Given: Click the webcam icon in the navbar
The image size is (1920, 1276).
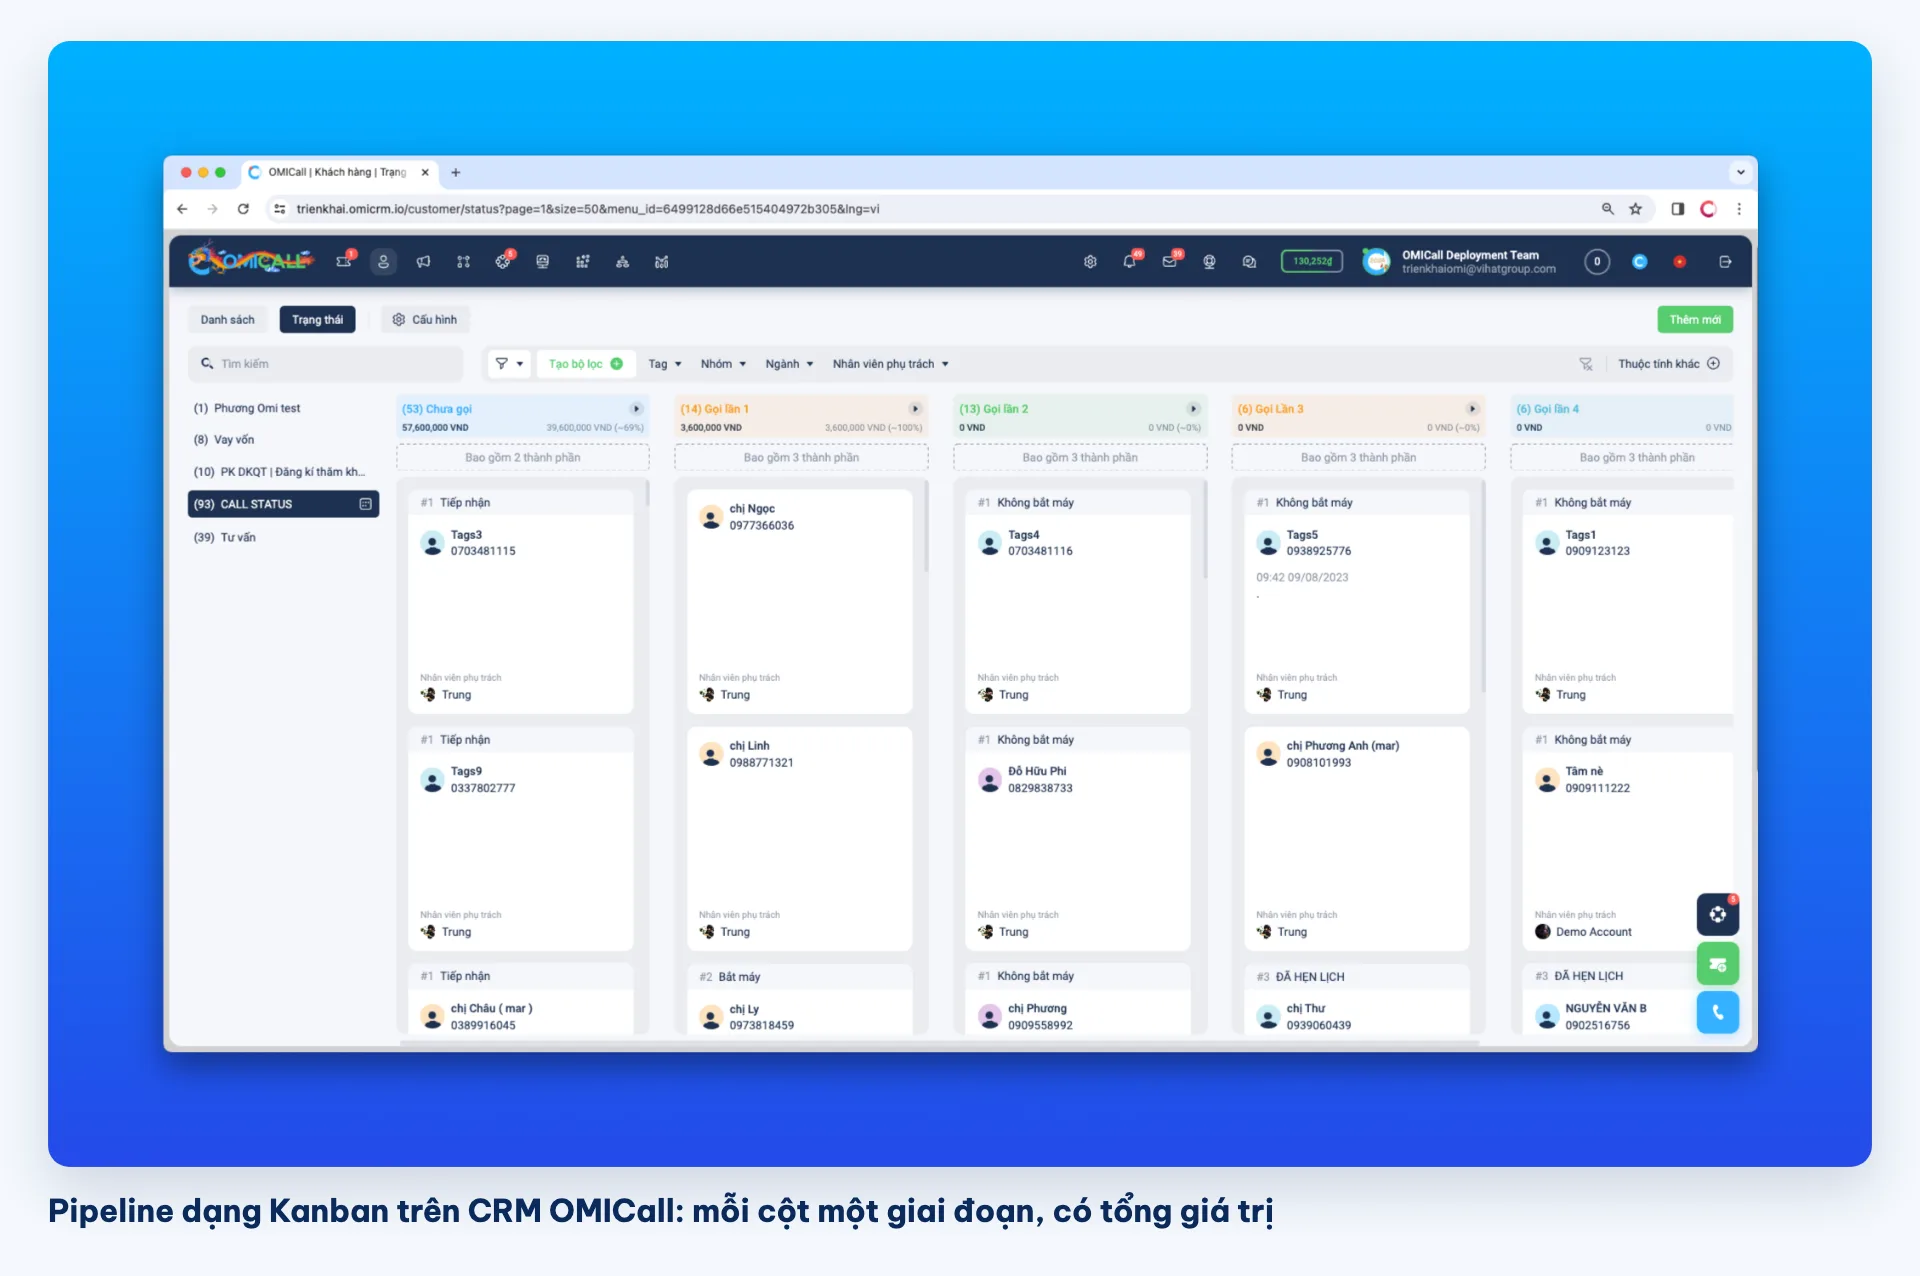Looking at the screenshot, I should pyautogui.click(x=1209, y=262).
